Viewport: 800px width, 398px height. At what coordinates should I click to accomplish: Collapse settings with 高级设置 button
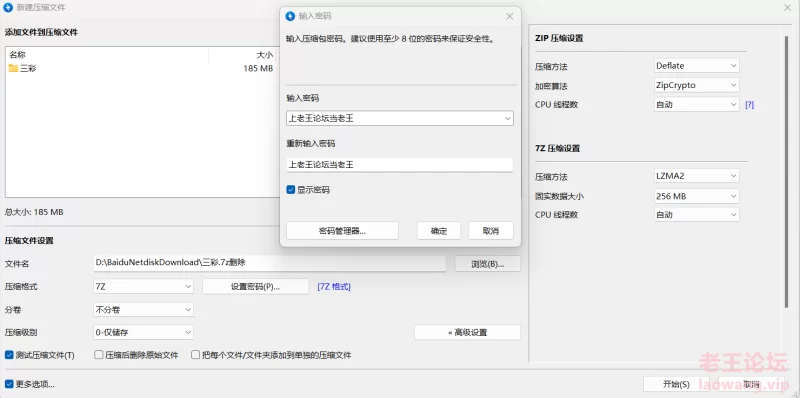coord(467,333)
